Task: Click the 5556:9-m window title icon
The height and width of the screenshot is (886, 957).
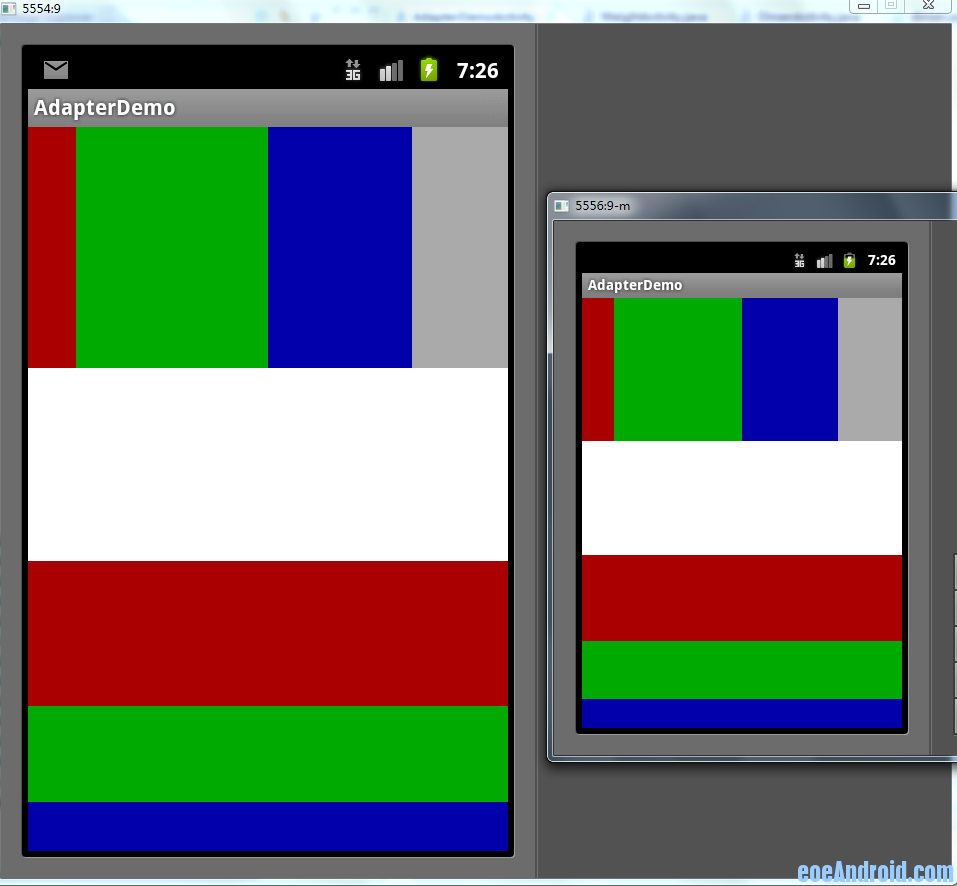Action: [562, 206]
